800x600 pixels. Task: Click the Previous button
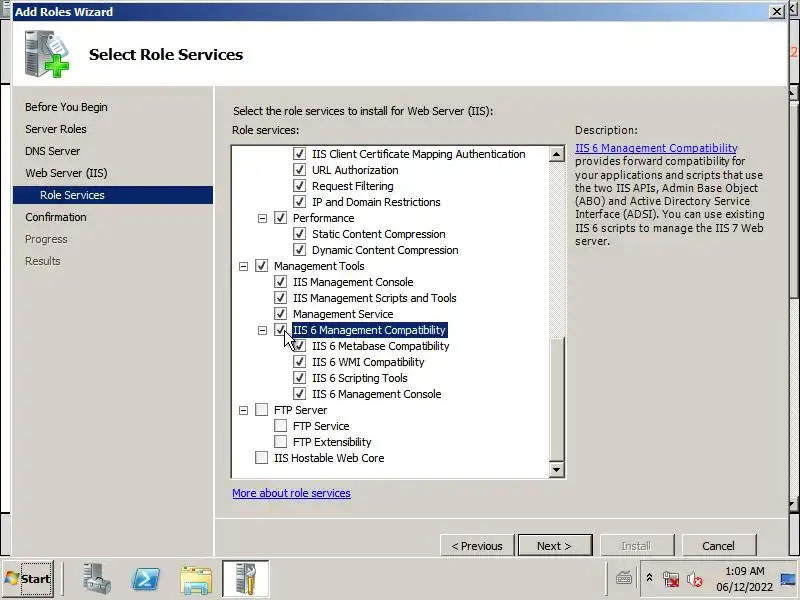[x=477, y=546]
